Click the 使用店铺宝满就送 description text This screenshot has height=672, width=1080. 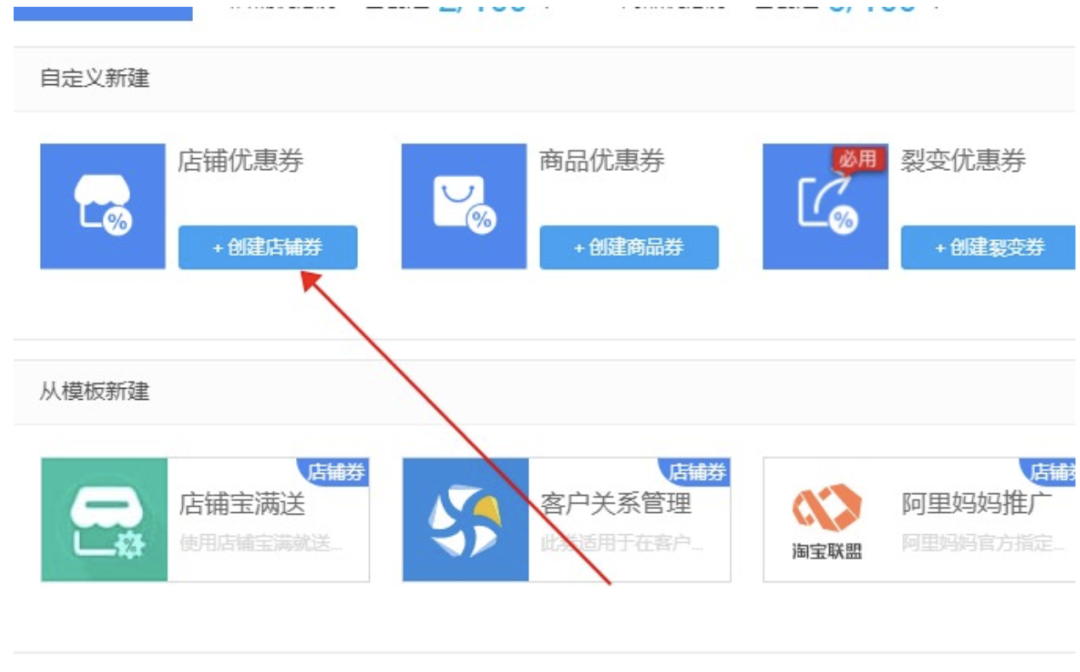[260, 543]
